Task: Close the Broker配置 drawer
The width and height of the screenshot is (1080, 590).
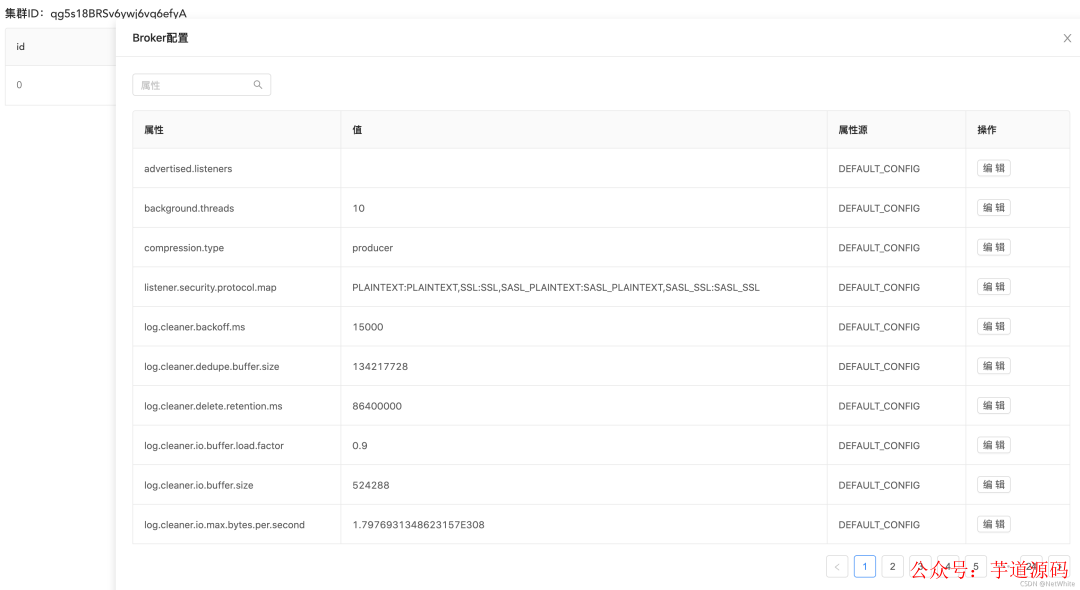Action: [x=1067, y=39]
